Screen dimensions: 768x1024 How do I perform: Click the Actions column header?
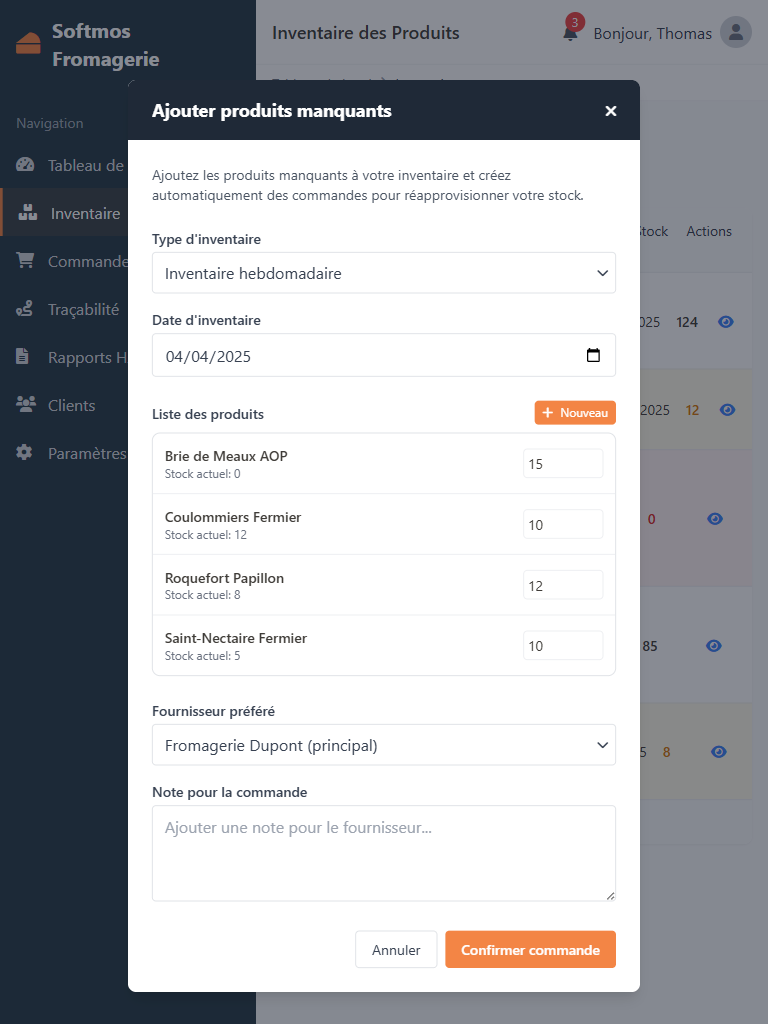(709, 231)
